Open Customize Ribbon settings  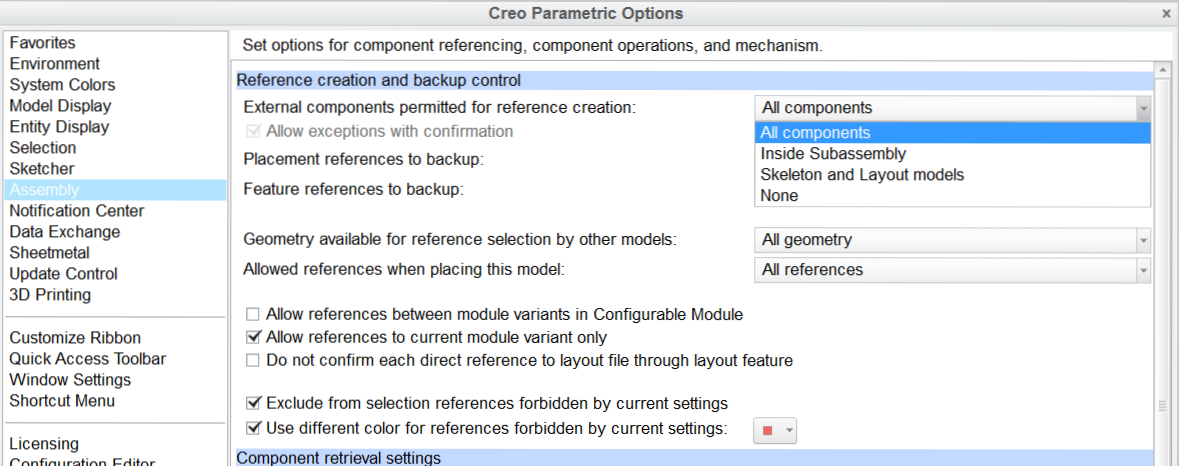coord(75,338)
